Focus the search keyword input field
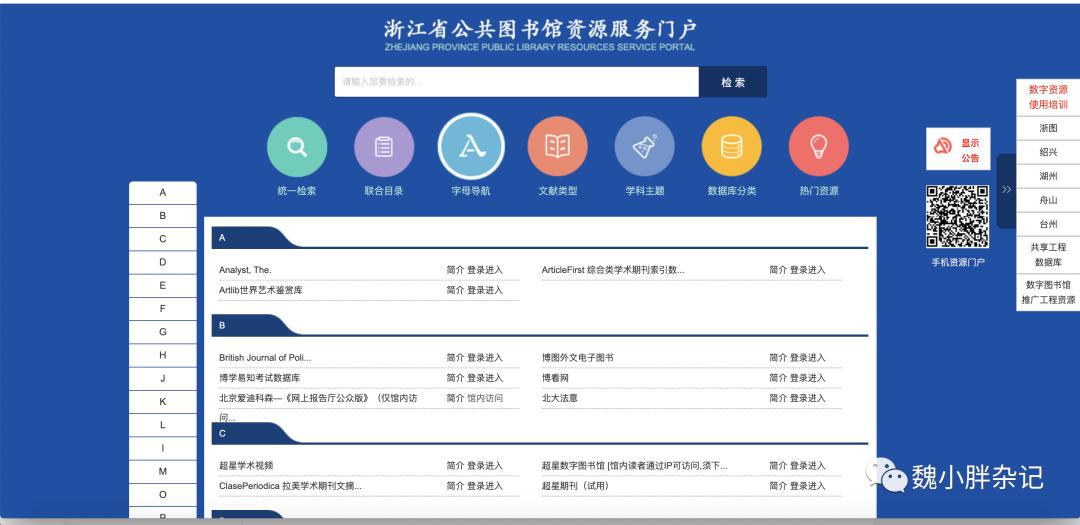Screen dimensions: 1080x525 tap(517, 82)
